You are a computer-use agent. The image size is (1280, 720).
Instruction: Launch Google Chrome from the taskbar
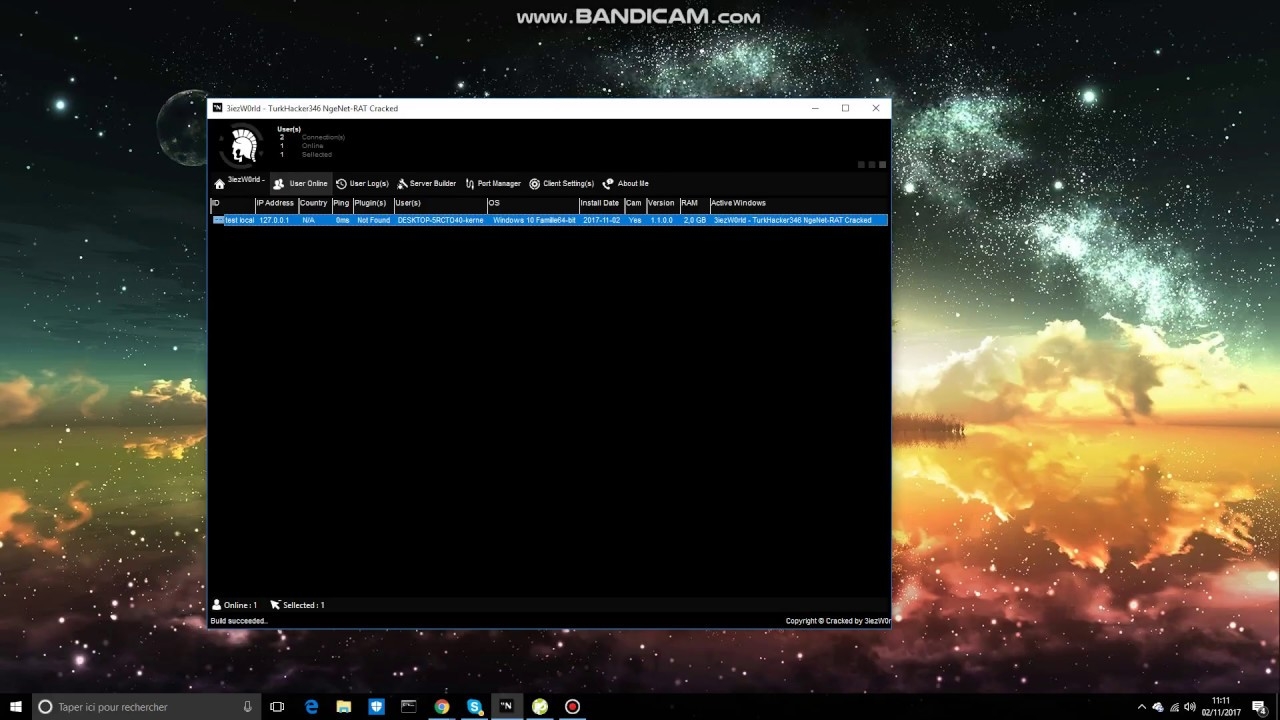point(441,707)
